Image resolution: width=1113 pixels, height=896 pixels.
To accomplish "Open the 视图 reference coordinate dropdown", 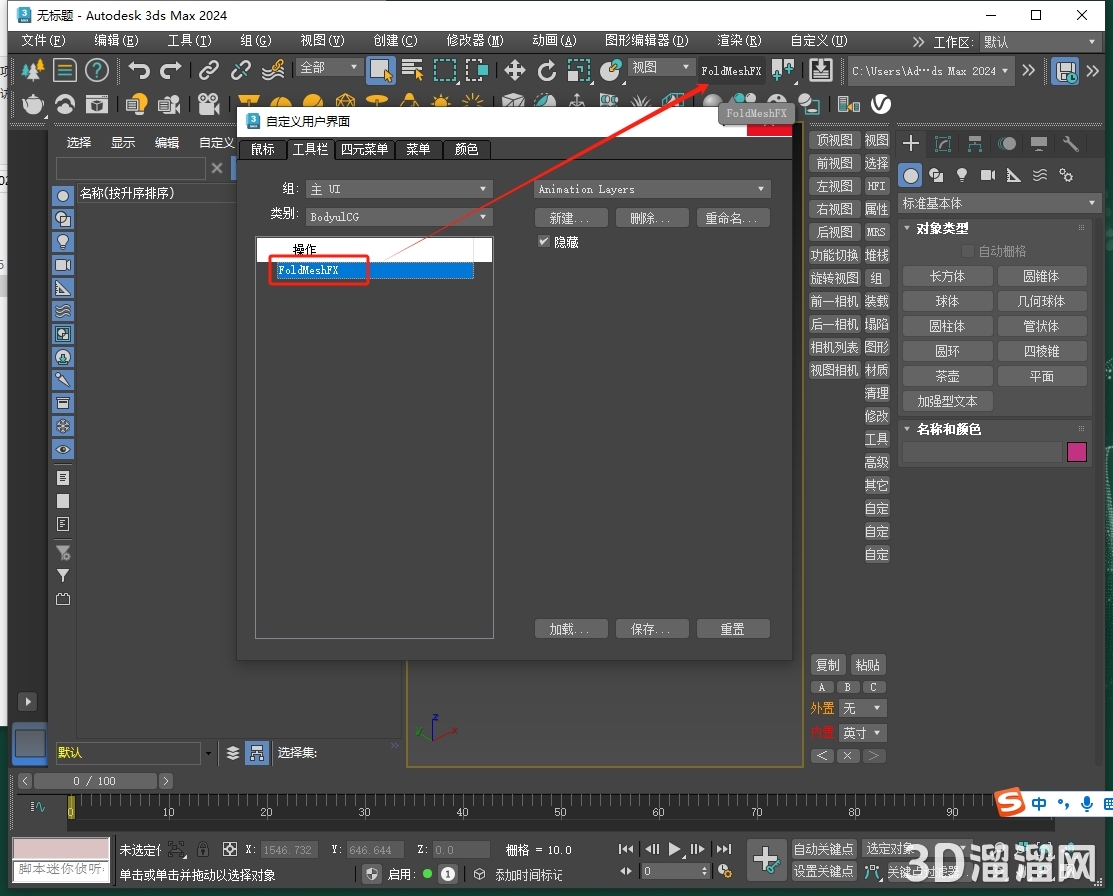I will click(661, 67).
